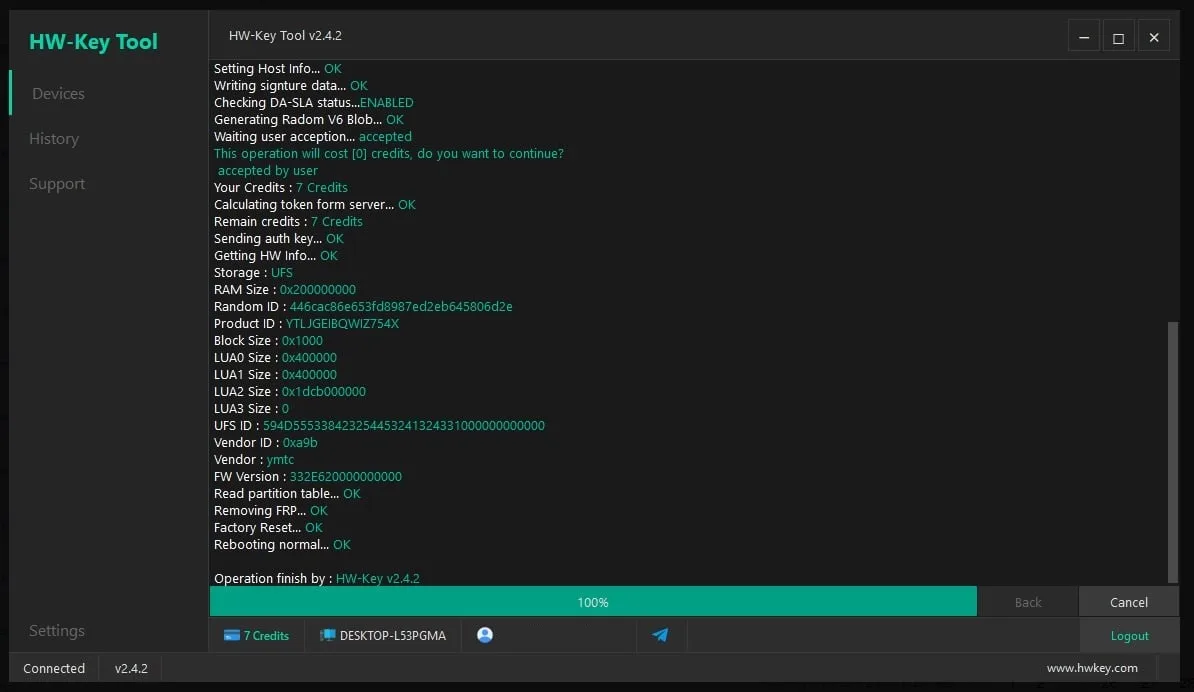1194x692 pixels.
Task: Open the Devices section in sidebar
Action: click(58, 94)
